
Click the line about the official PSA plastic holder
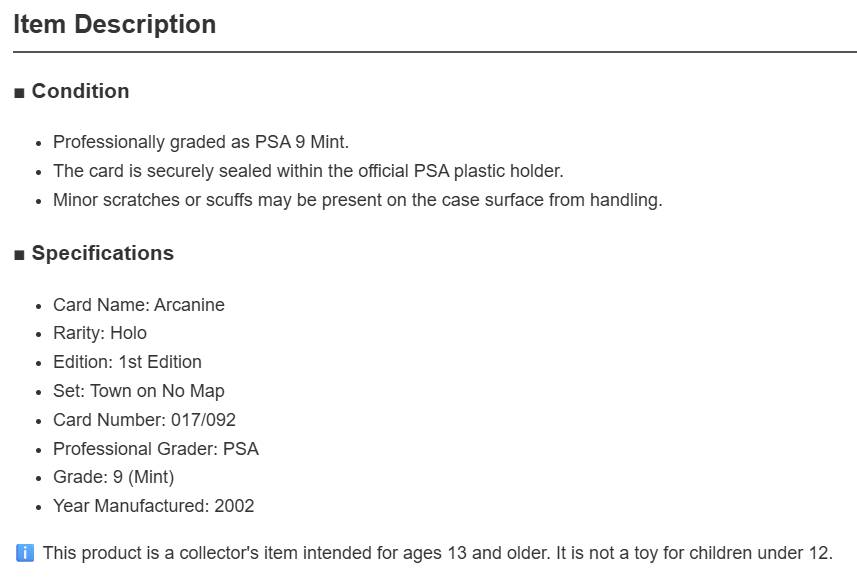click(x=308, y=171)
